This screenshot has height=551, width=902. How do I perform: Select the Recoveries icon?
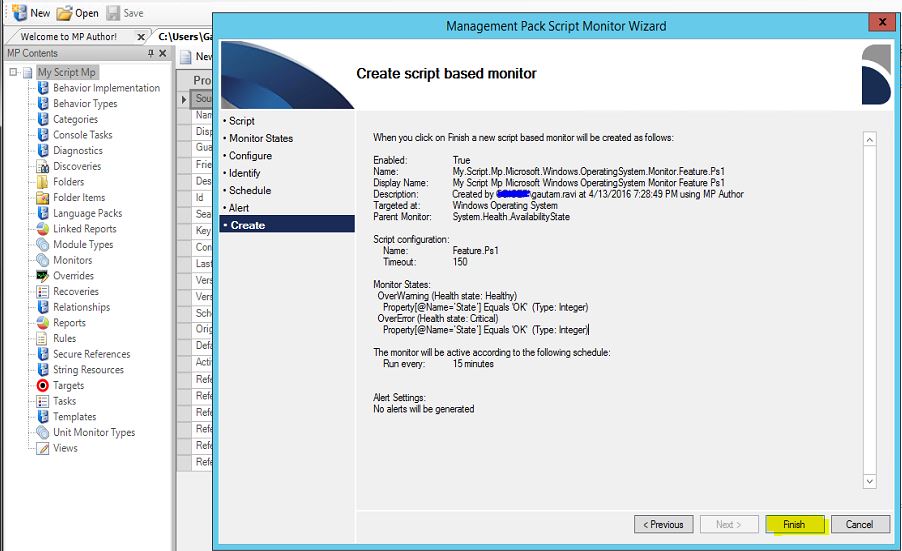tap(43, 292)
